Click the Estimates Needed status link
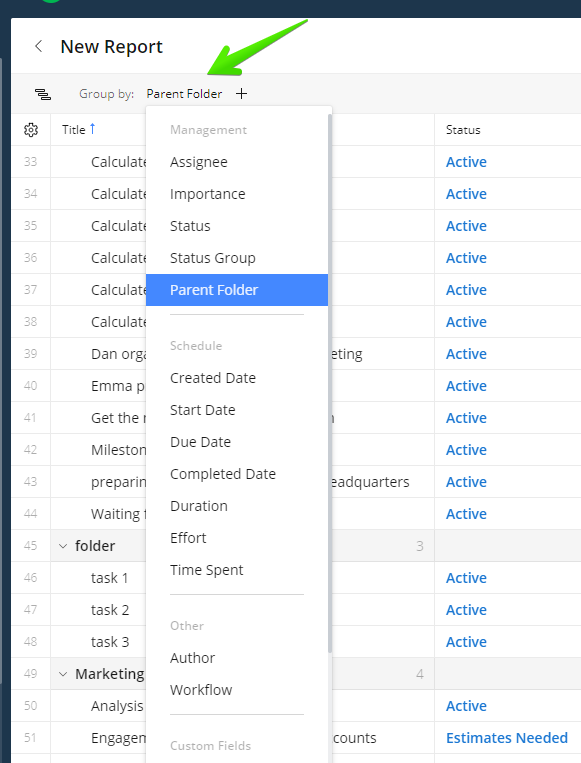581x763 pixels. [x=507, y=738]
